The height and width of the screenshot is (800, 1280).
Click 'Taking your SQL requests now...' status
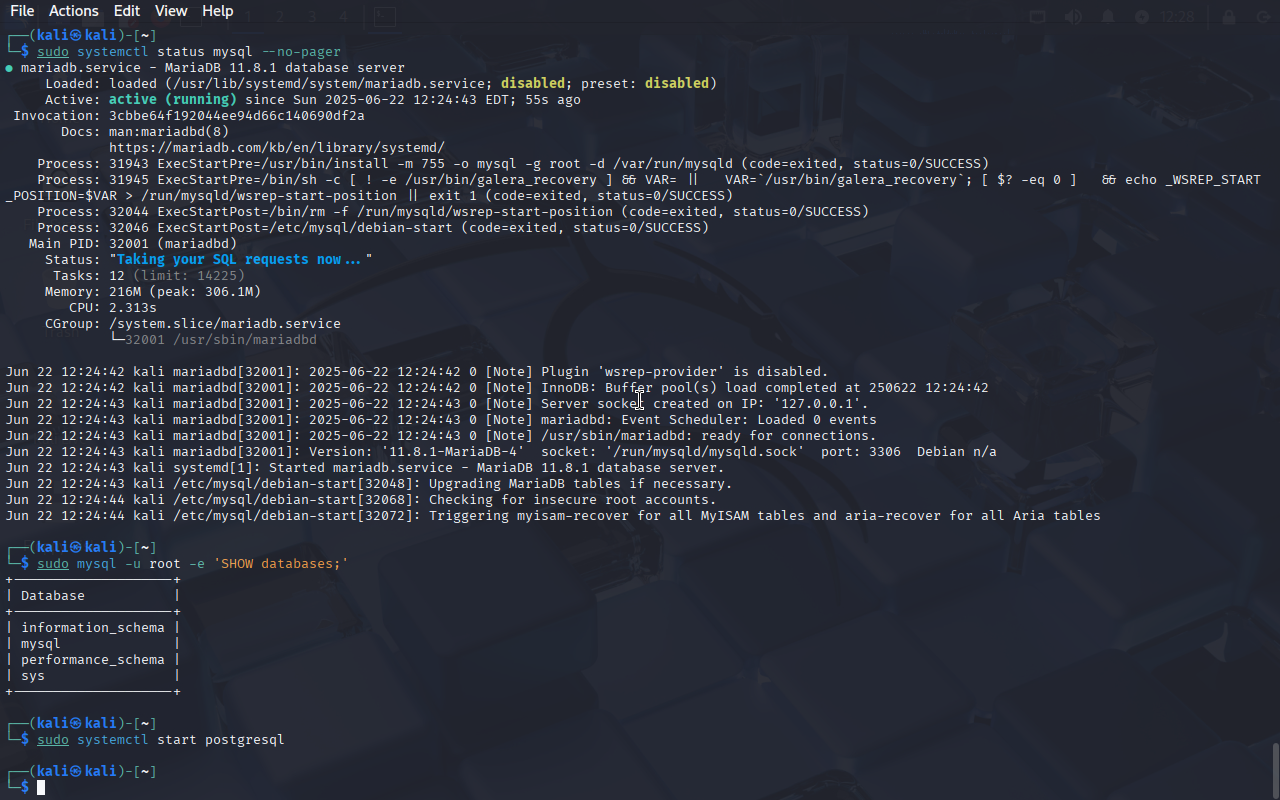[x=241, y=260]
